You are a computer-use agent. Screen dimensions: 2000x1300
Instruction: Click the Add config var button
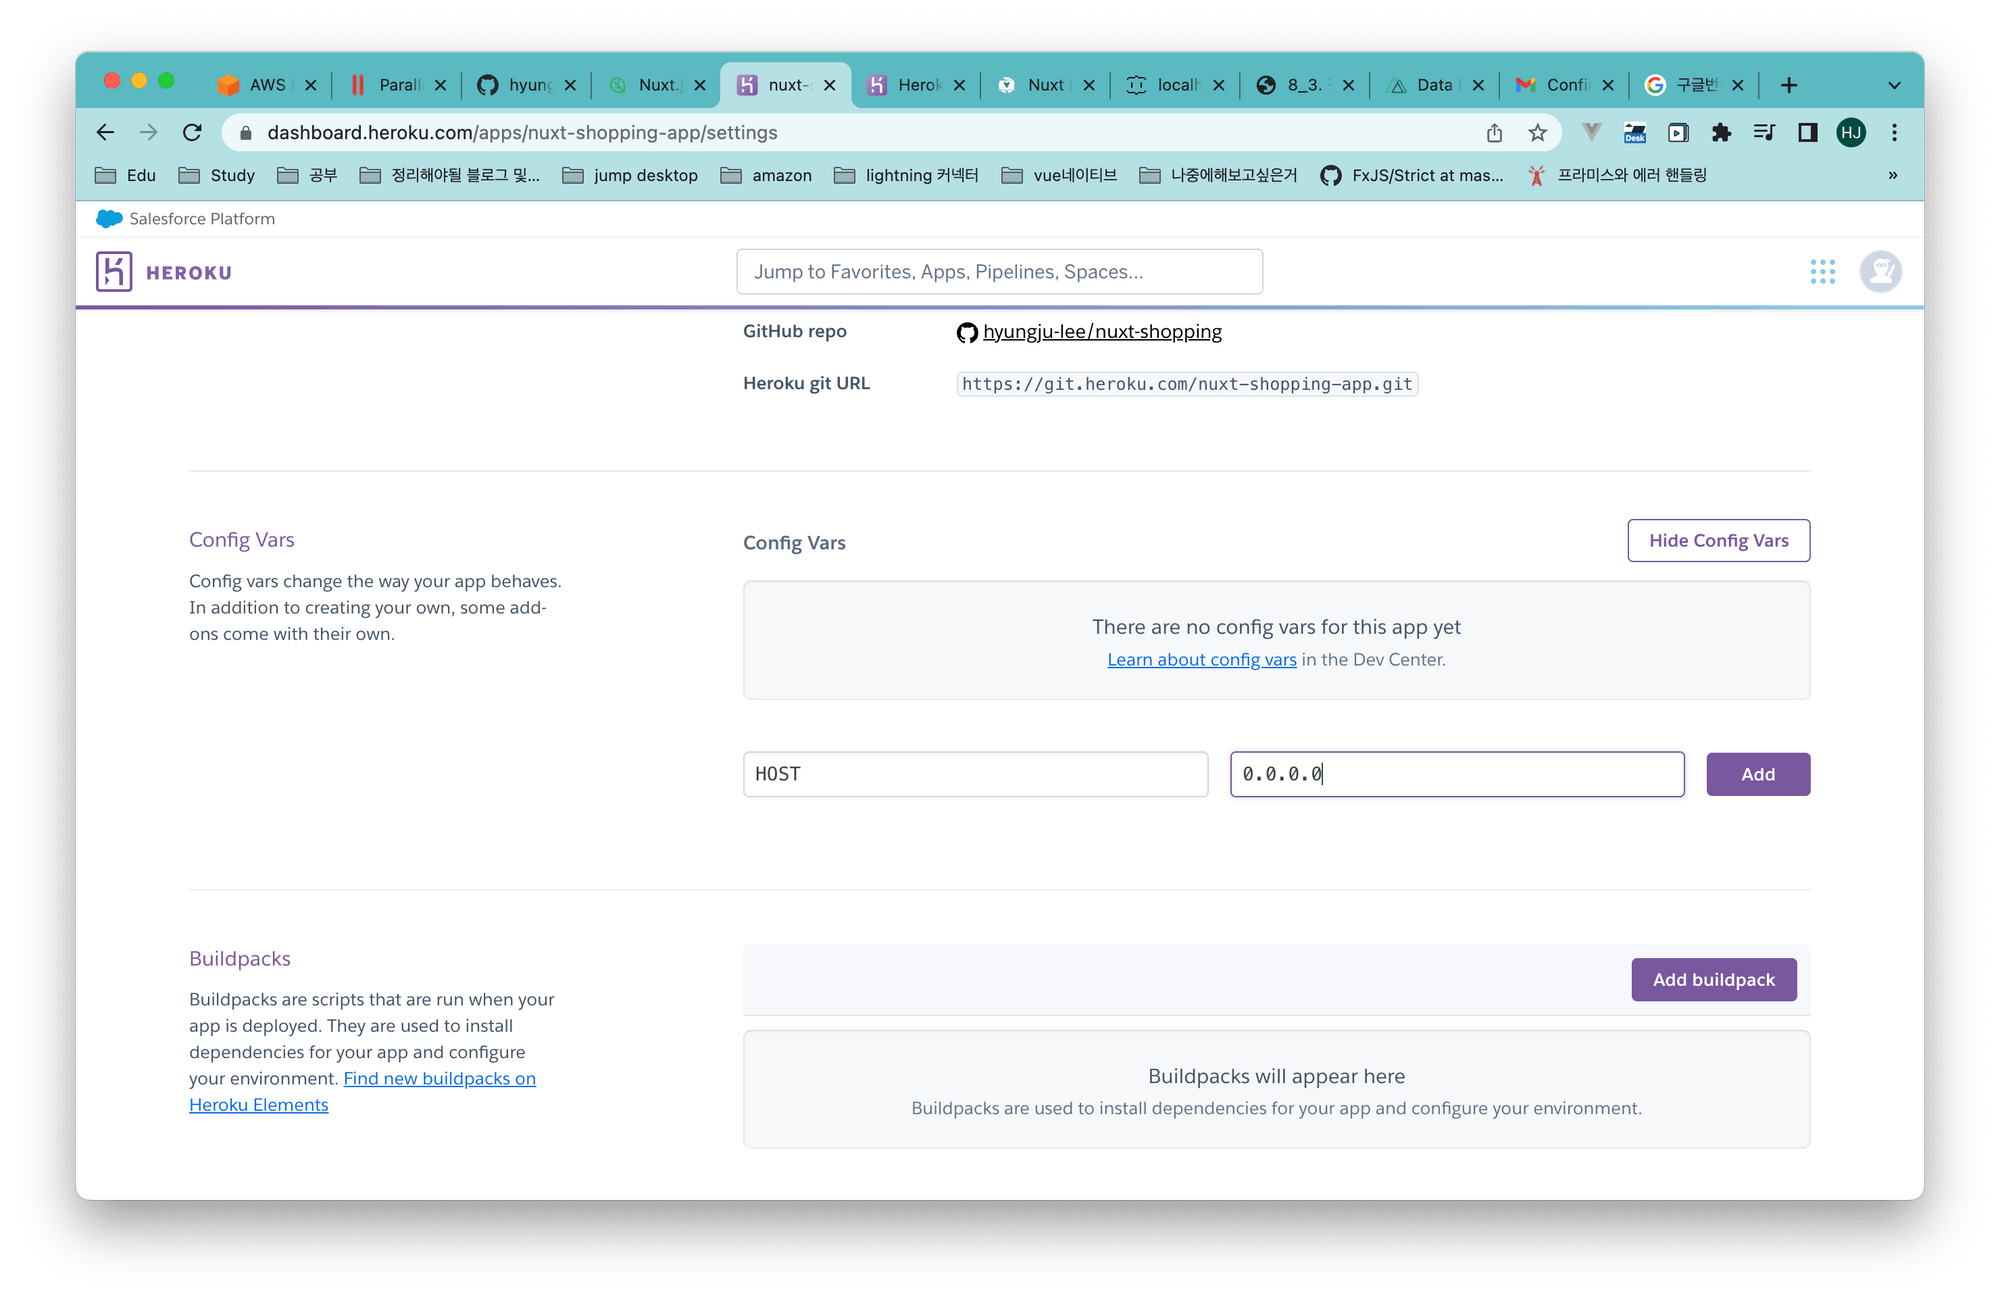(x=1757, y=775)
